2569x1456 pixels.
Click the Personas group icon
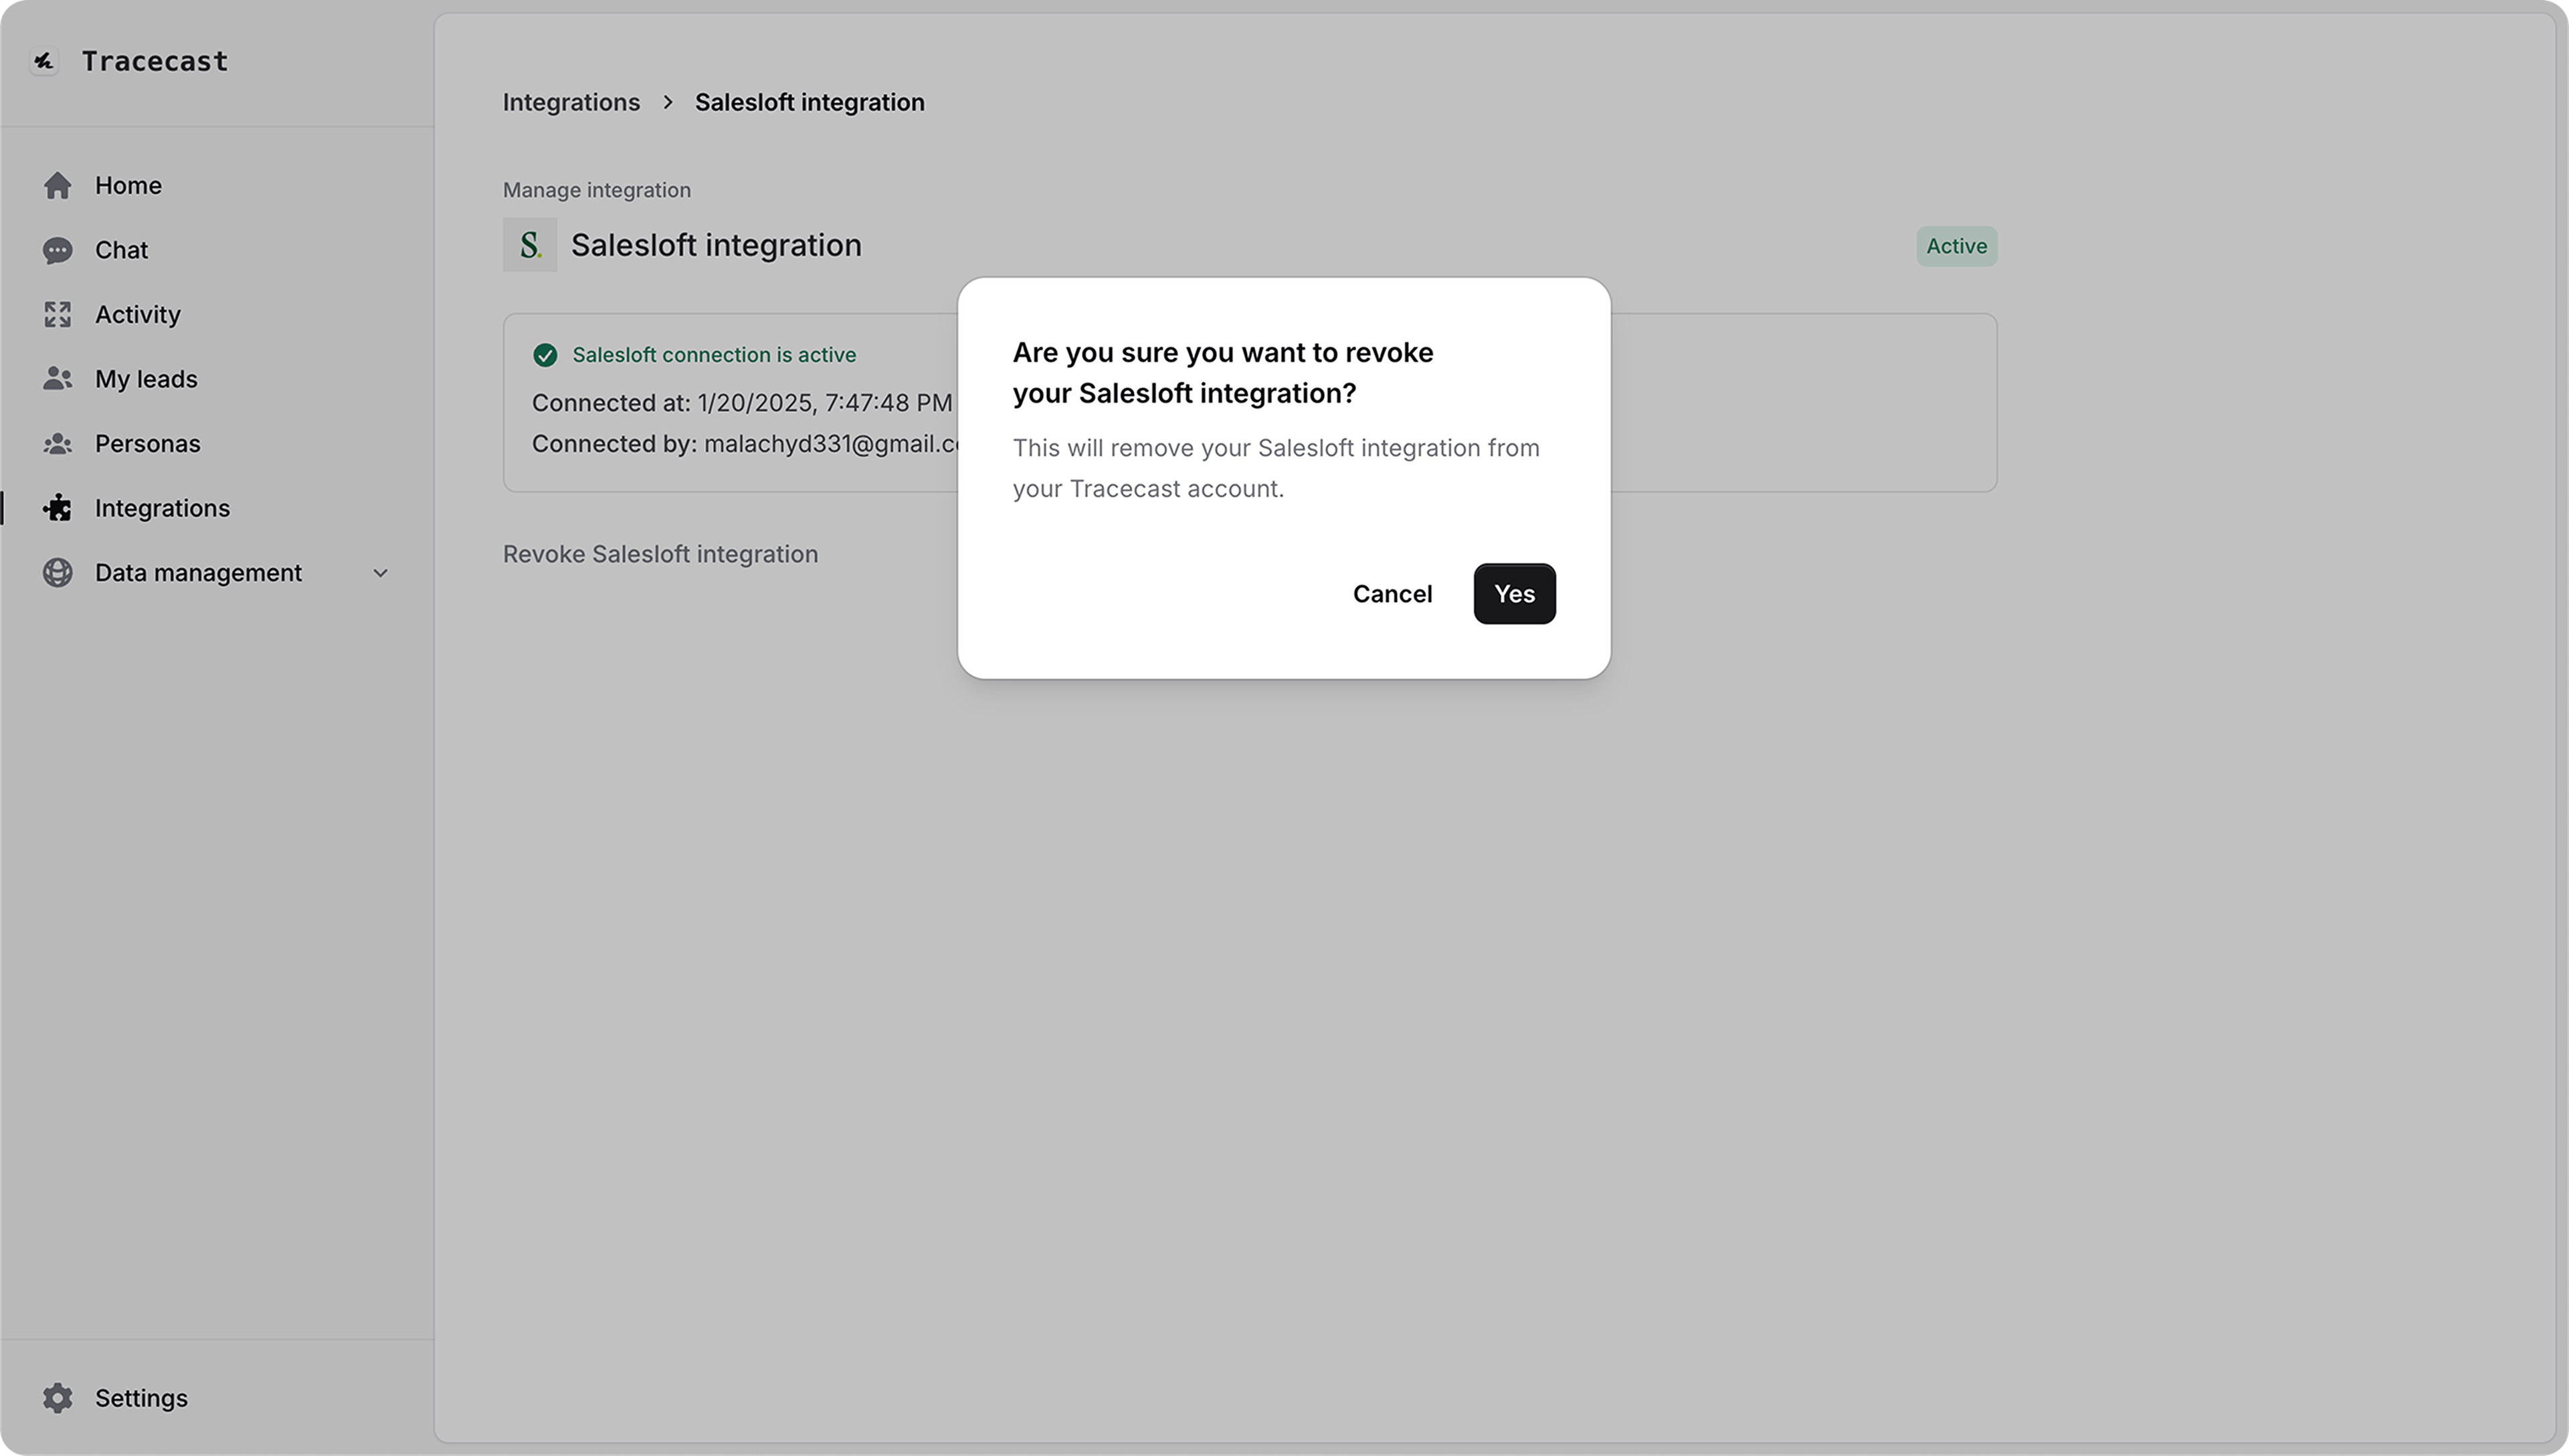[x=57, y=443]
